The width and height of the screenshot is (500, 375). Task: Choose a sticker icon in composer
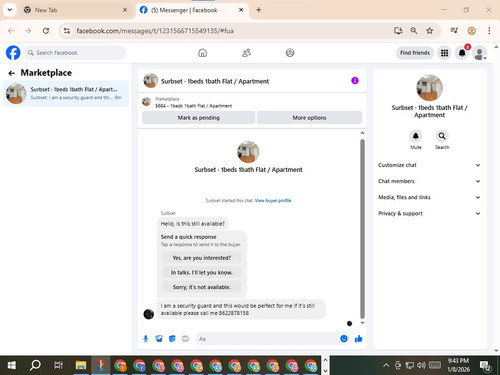click(172, 339)
